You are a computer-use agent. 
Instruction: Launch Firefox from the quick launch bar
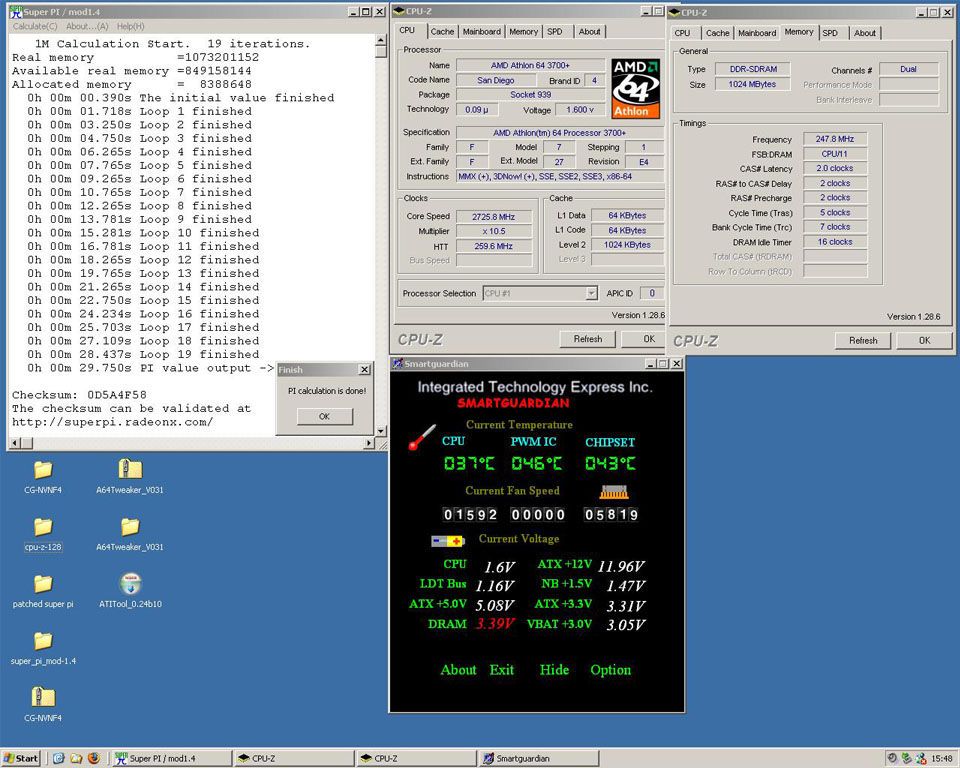pyautogui.click(x=94, y=758)
